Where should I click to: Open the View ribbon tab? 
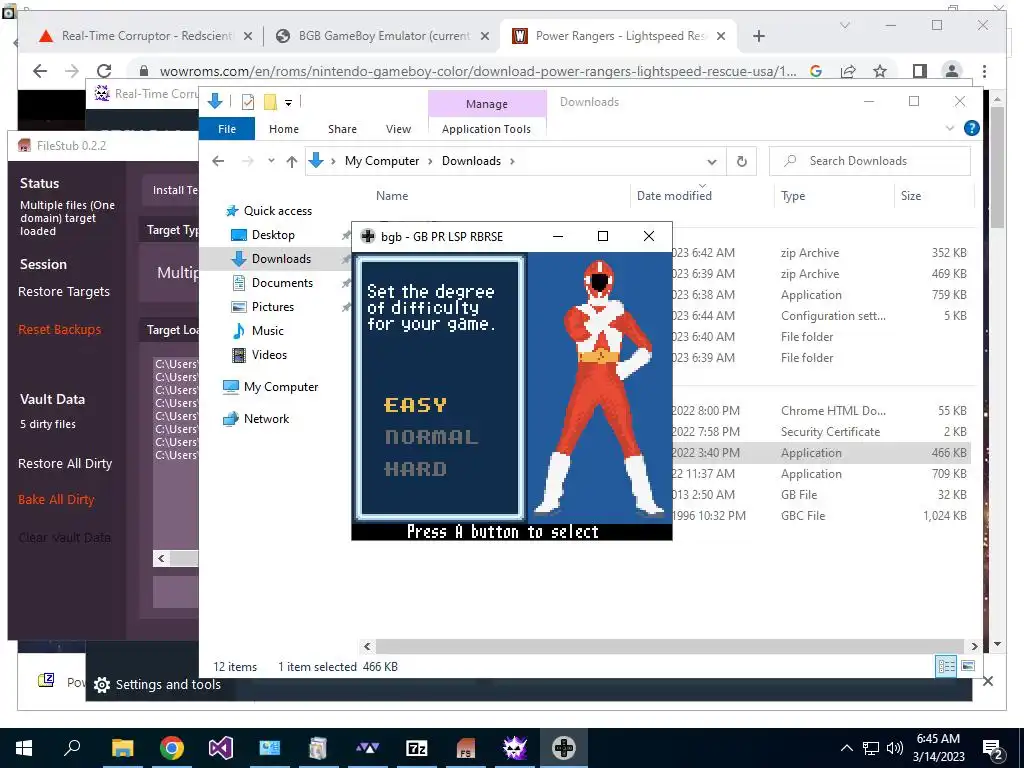(x=398, y=129)
